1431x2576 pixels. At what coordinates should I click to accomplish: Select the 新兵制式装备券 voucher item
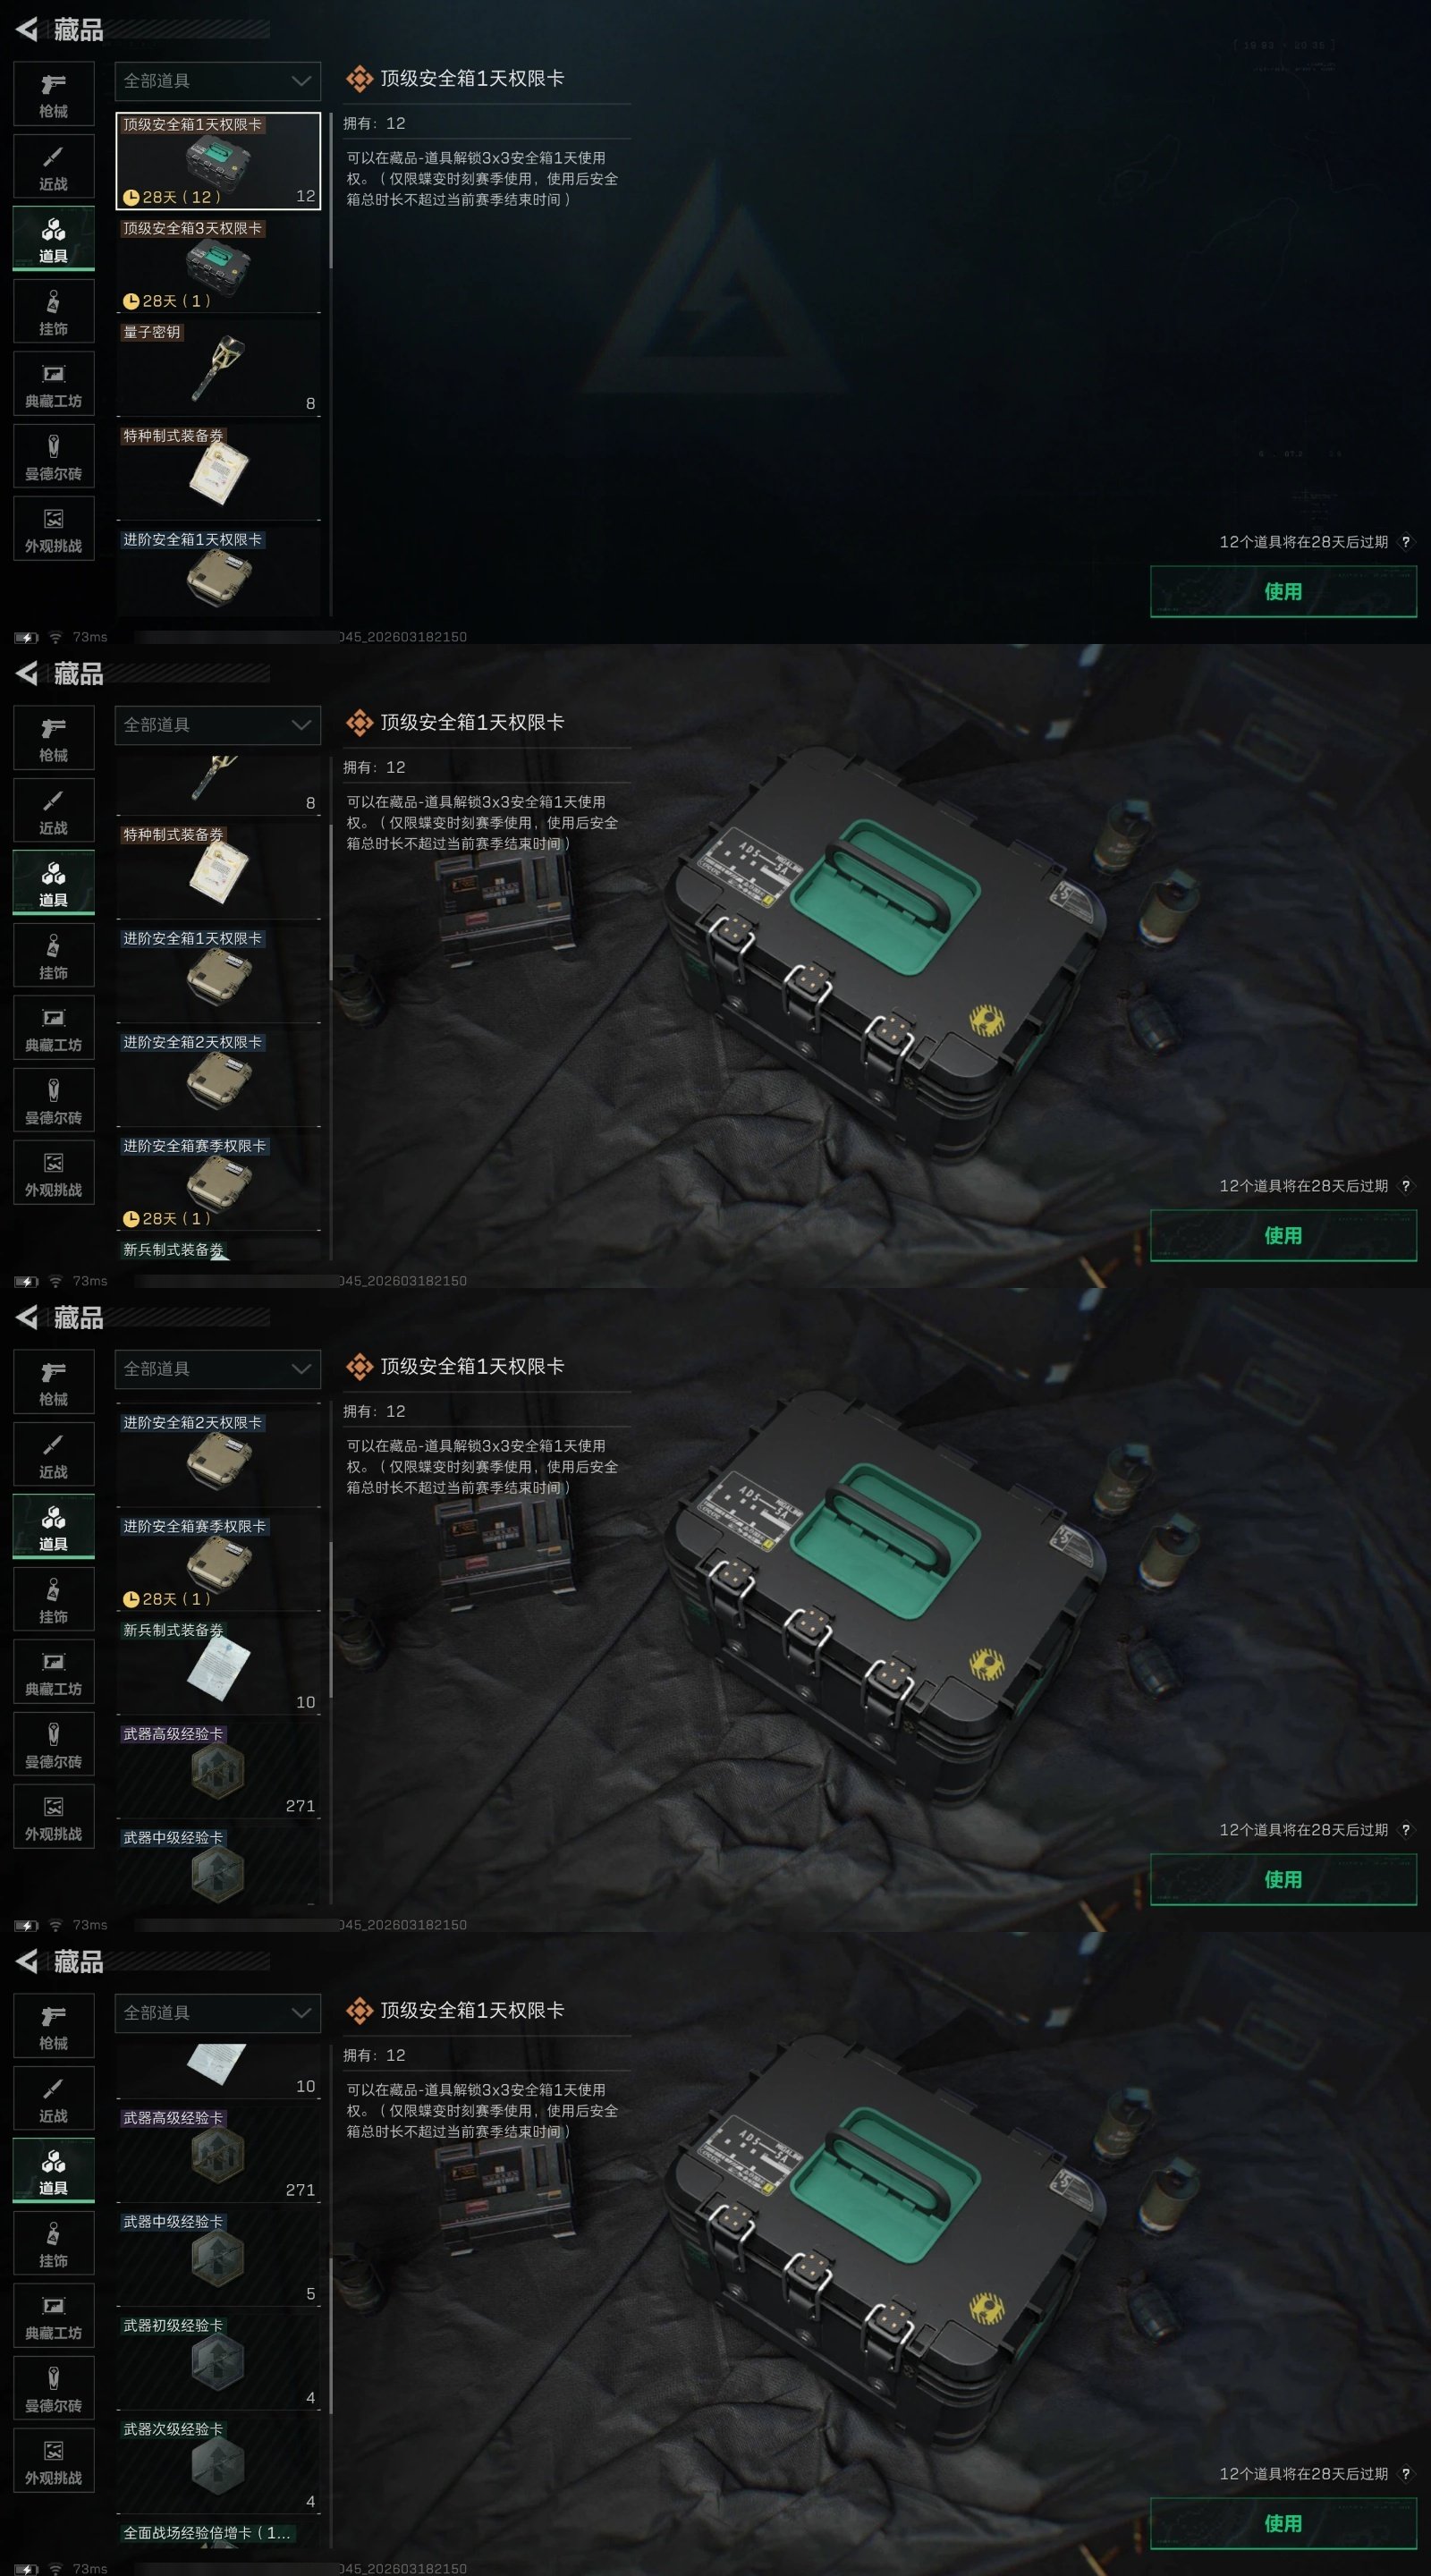click(218, 1666)
